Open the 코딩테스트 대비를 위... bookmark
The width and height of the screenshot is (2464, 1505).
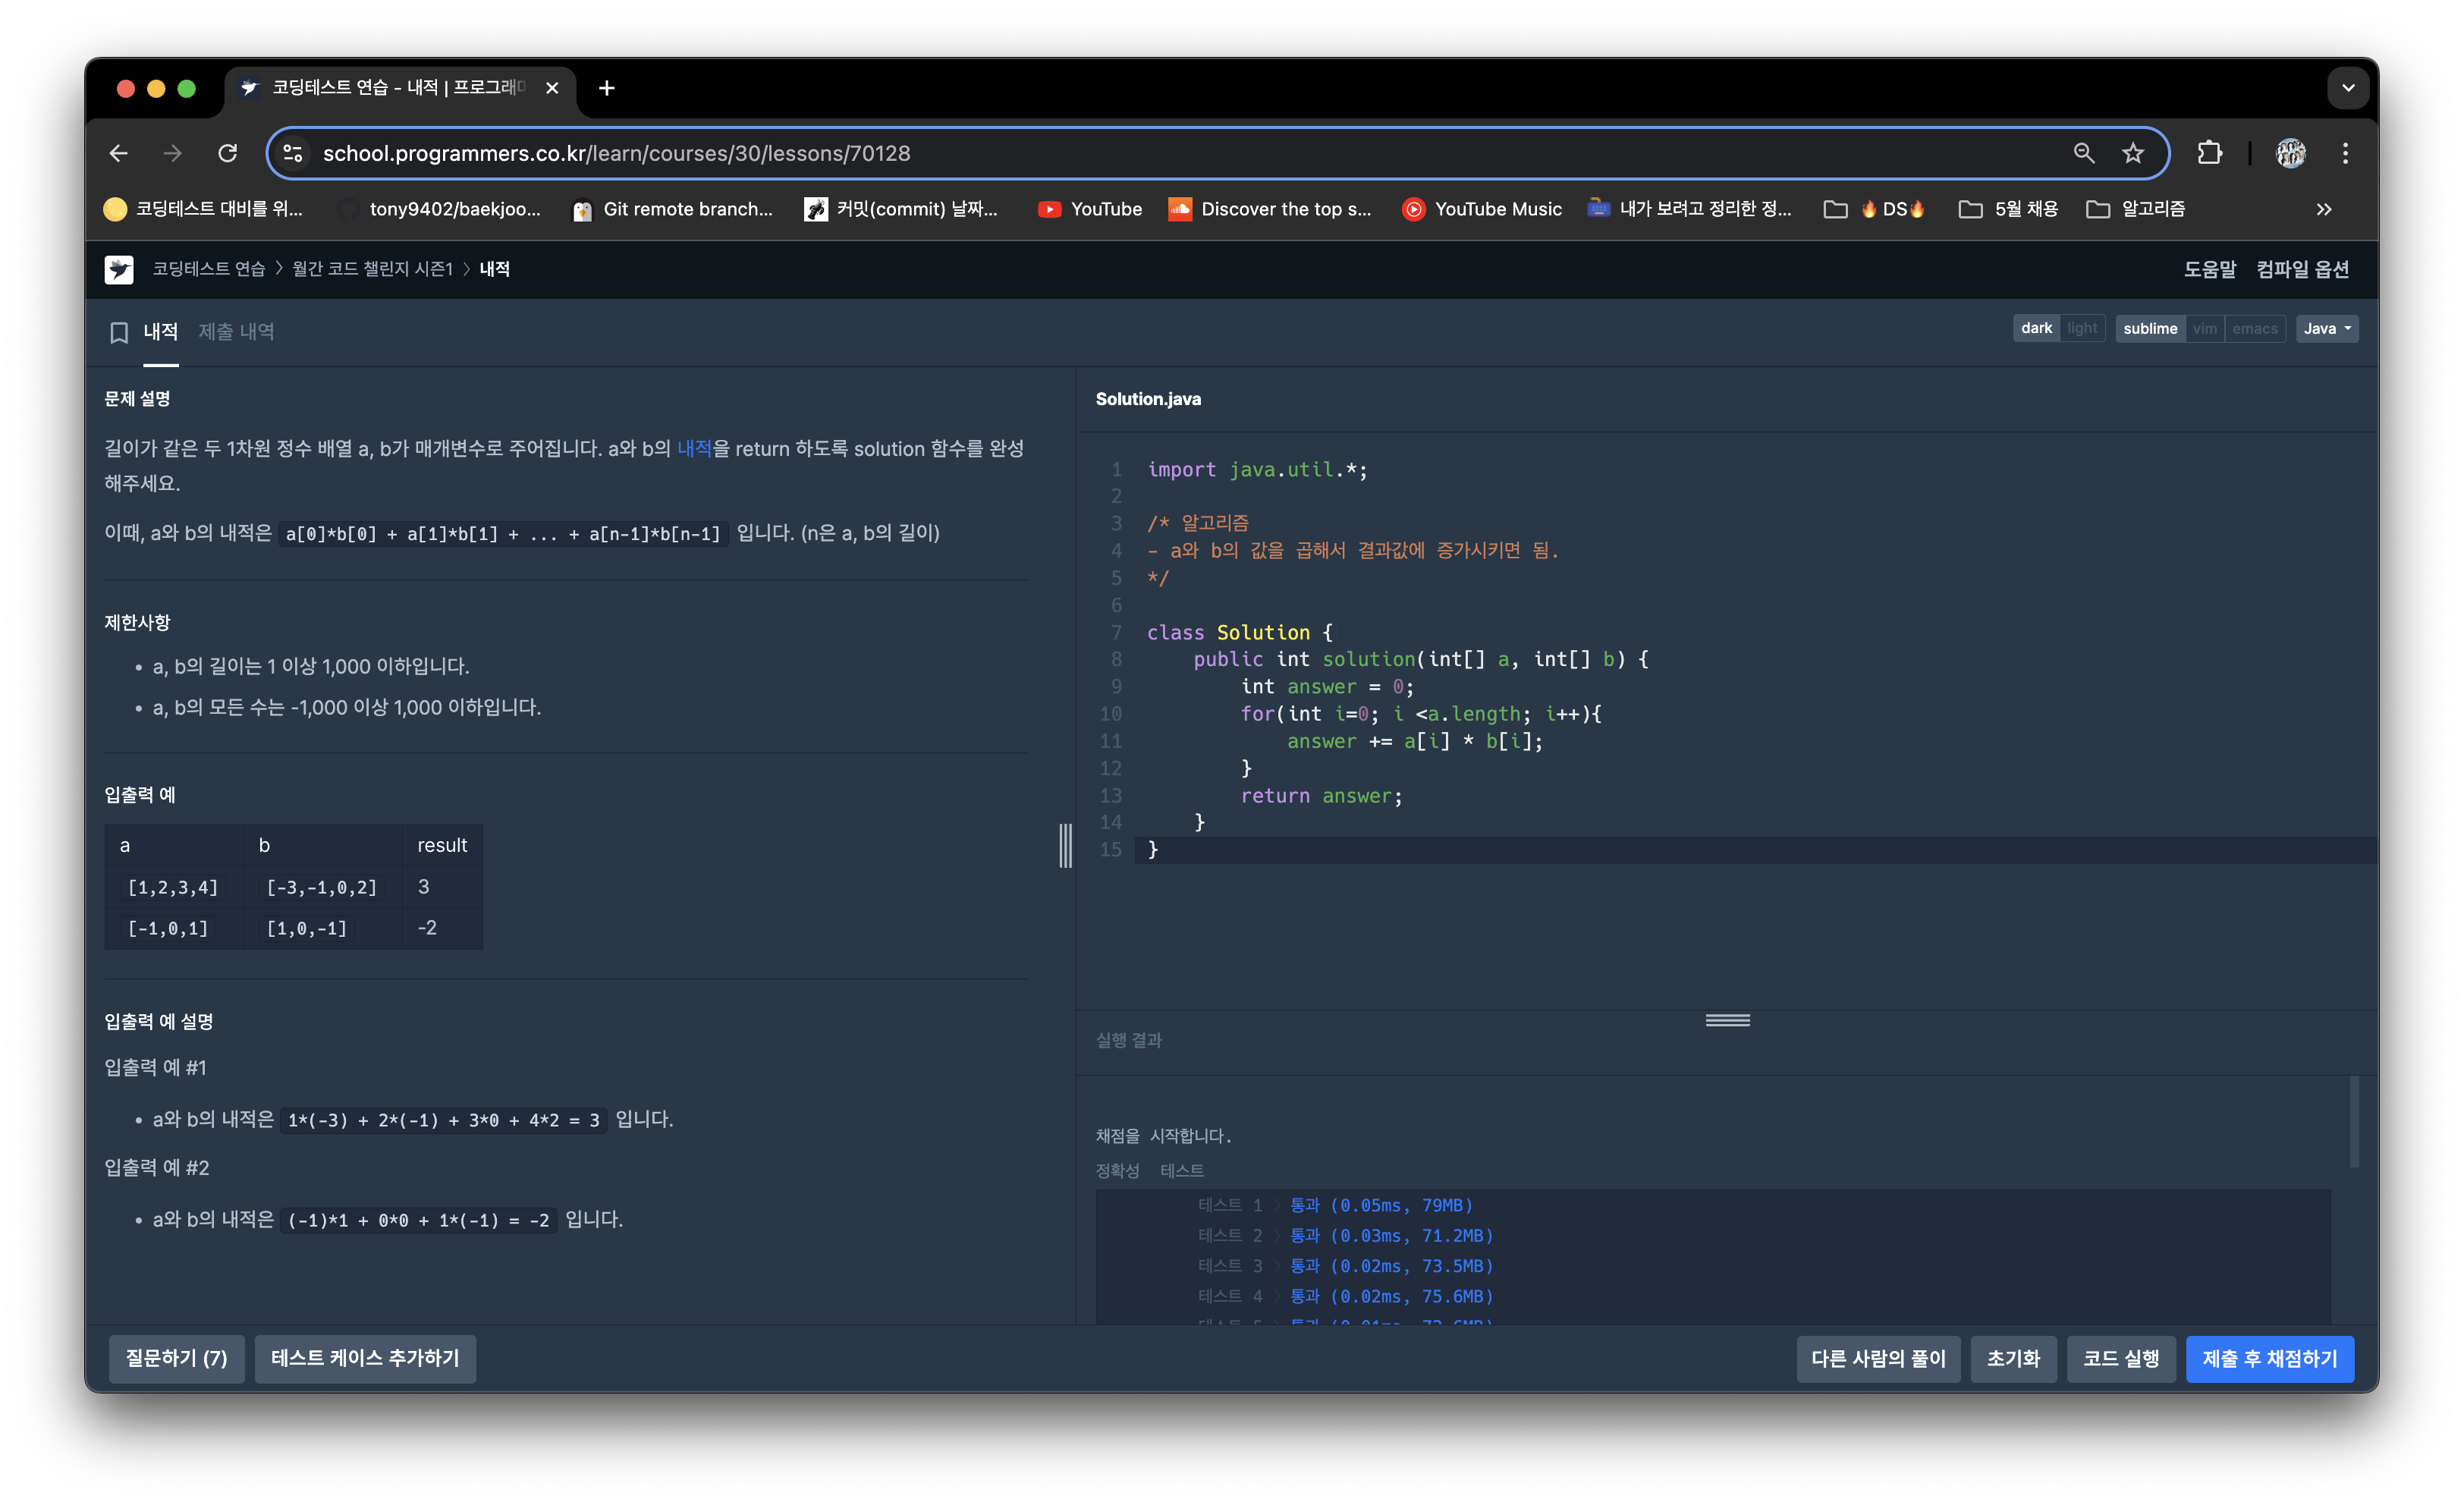point(203,209)
